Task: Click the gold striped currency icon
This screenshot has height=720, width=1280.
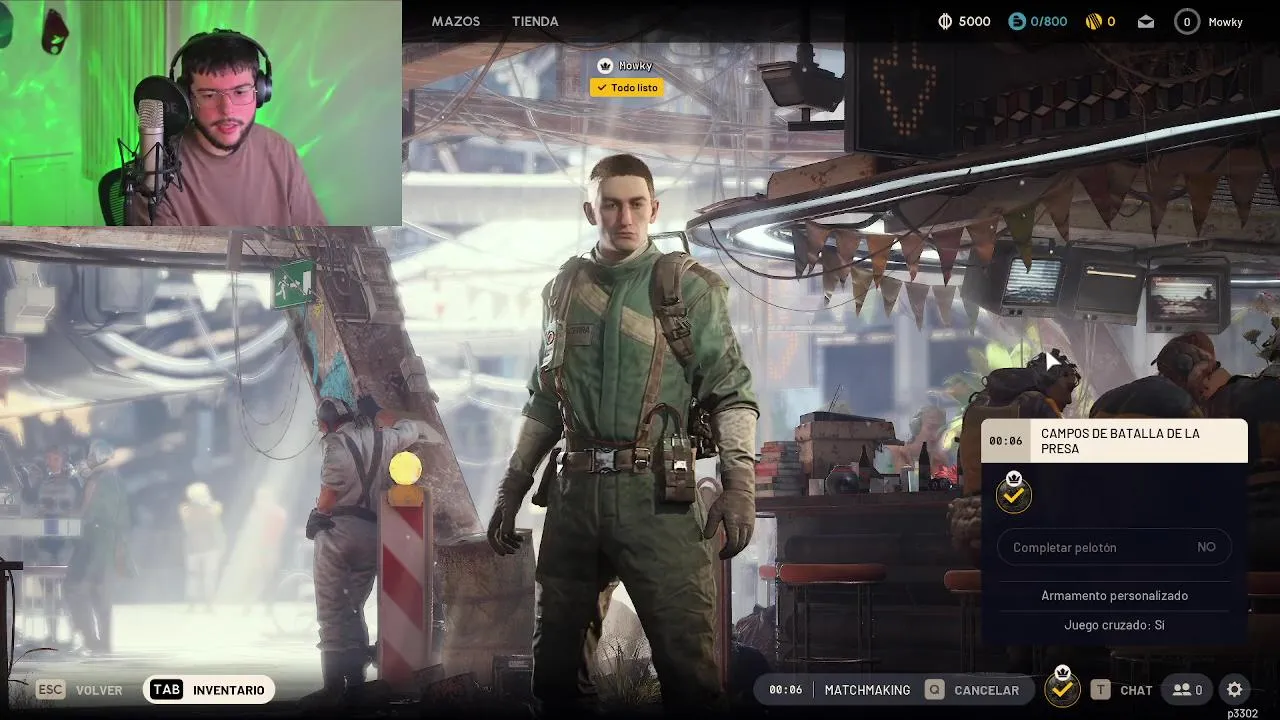Action: pyautogui.click(x=1094, y=21)
